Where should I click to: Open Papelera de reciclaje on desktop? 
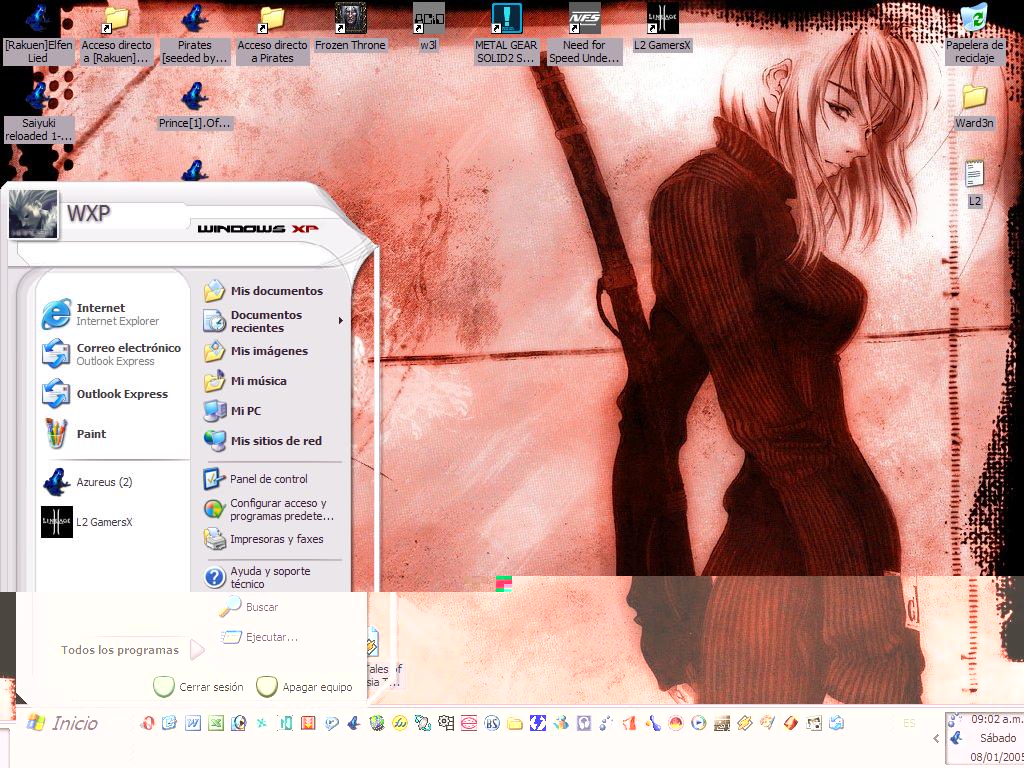[974, 33]
